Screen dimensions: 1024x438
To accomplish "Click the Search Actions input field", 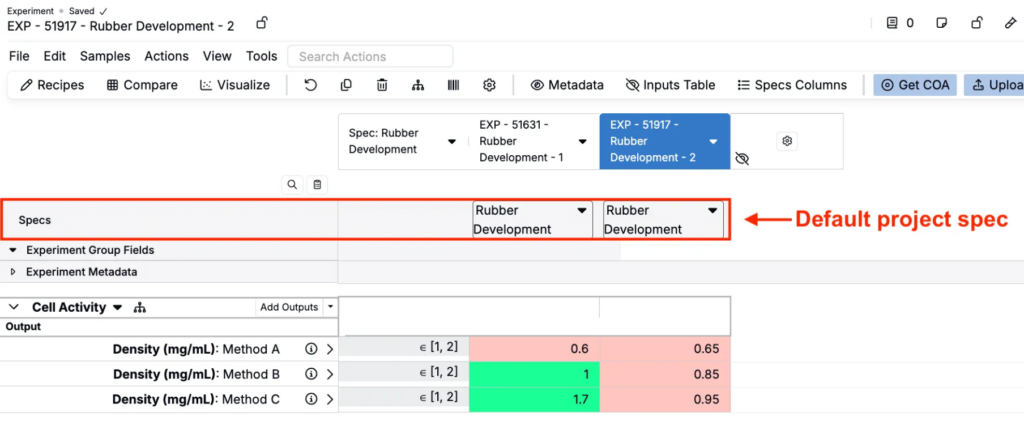I will point(370,57).
